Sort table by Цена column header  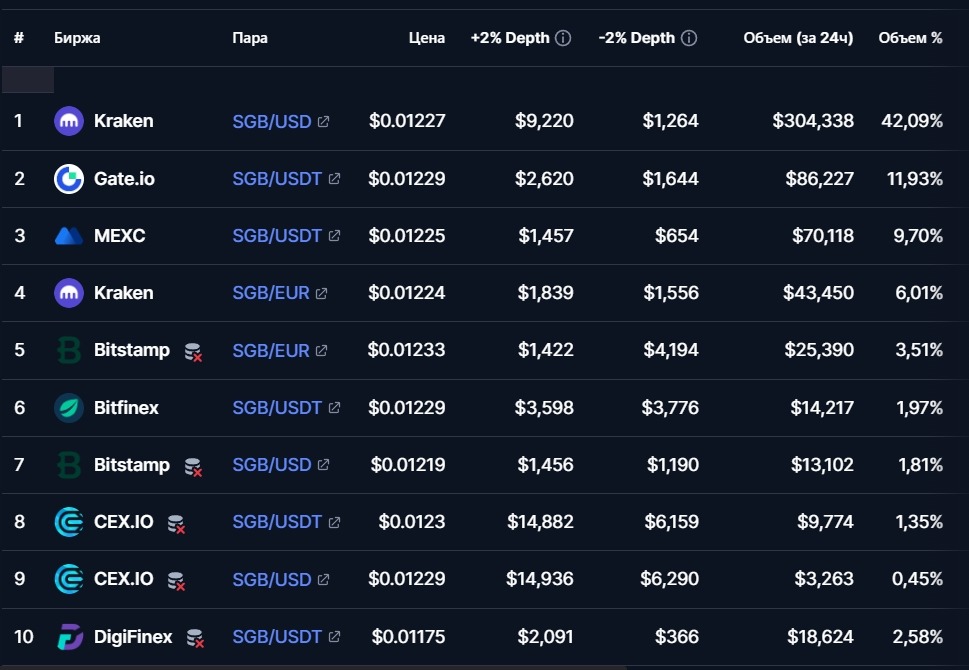pyautogui.click(x=427, y=38)
